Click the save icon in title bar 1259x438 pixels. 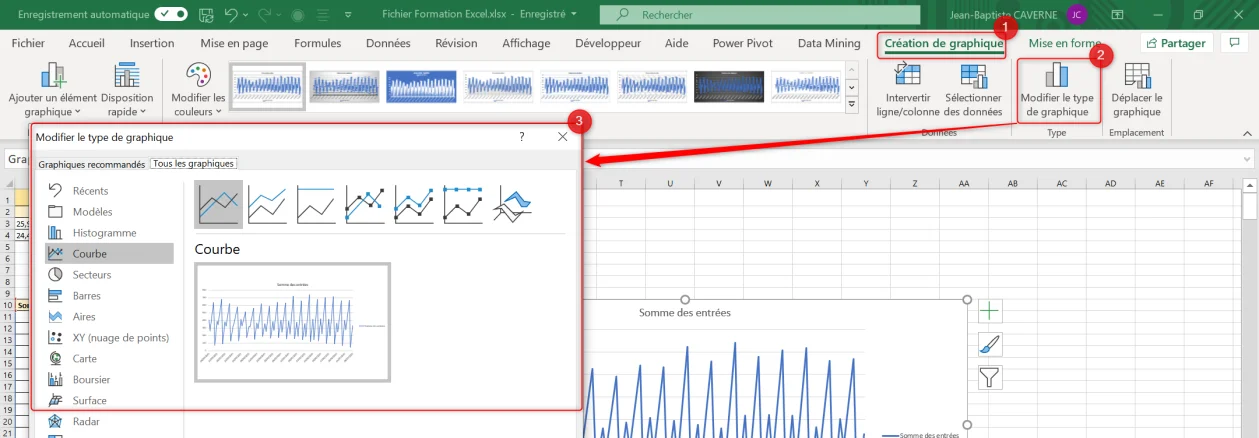coord(205,15)
